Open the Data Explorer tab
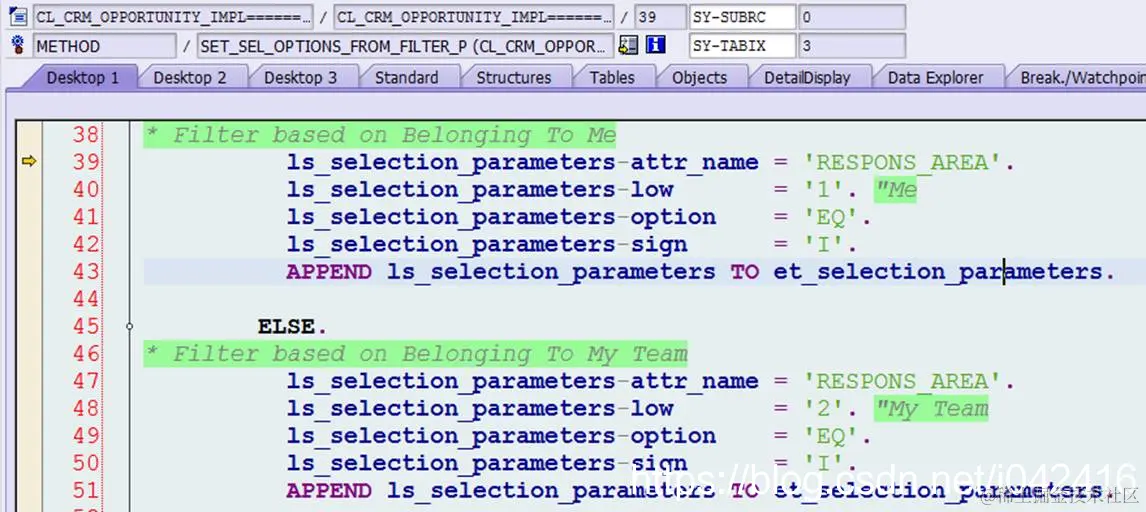Screen dimensions: 1146x512 936,77
